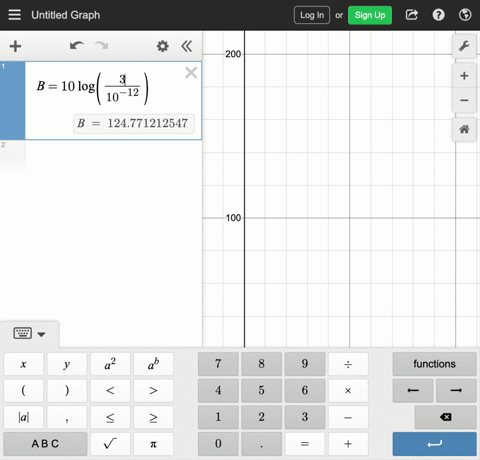Viewport: 480px width, 460px height.
Task: Undo the last expression edit
Action: (77, 46)
